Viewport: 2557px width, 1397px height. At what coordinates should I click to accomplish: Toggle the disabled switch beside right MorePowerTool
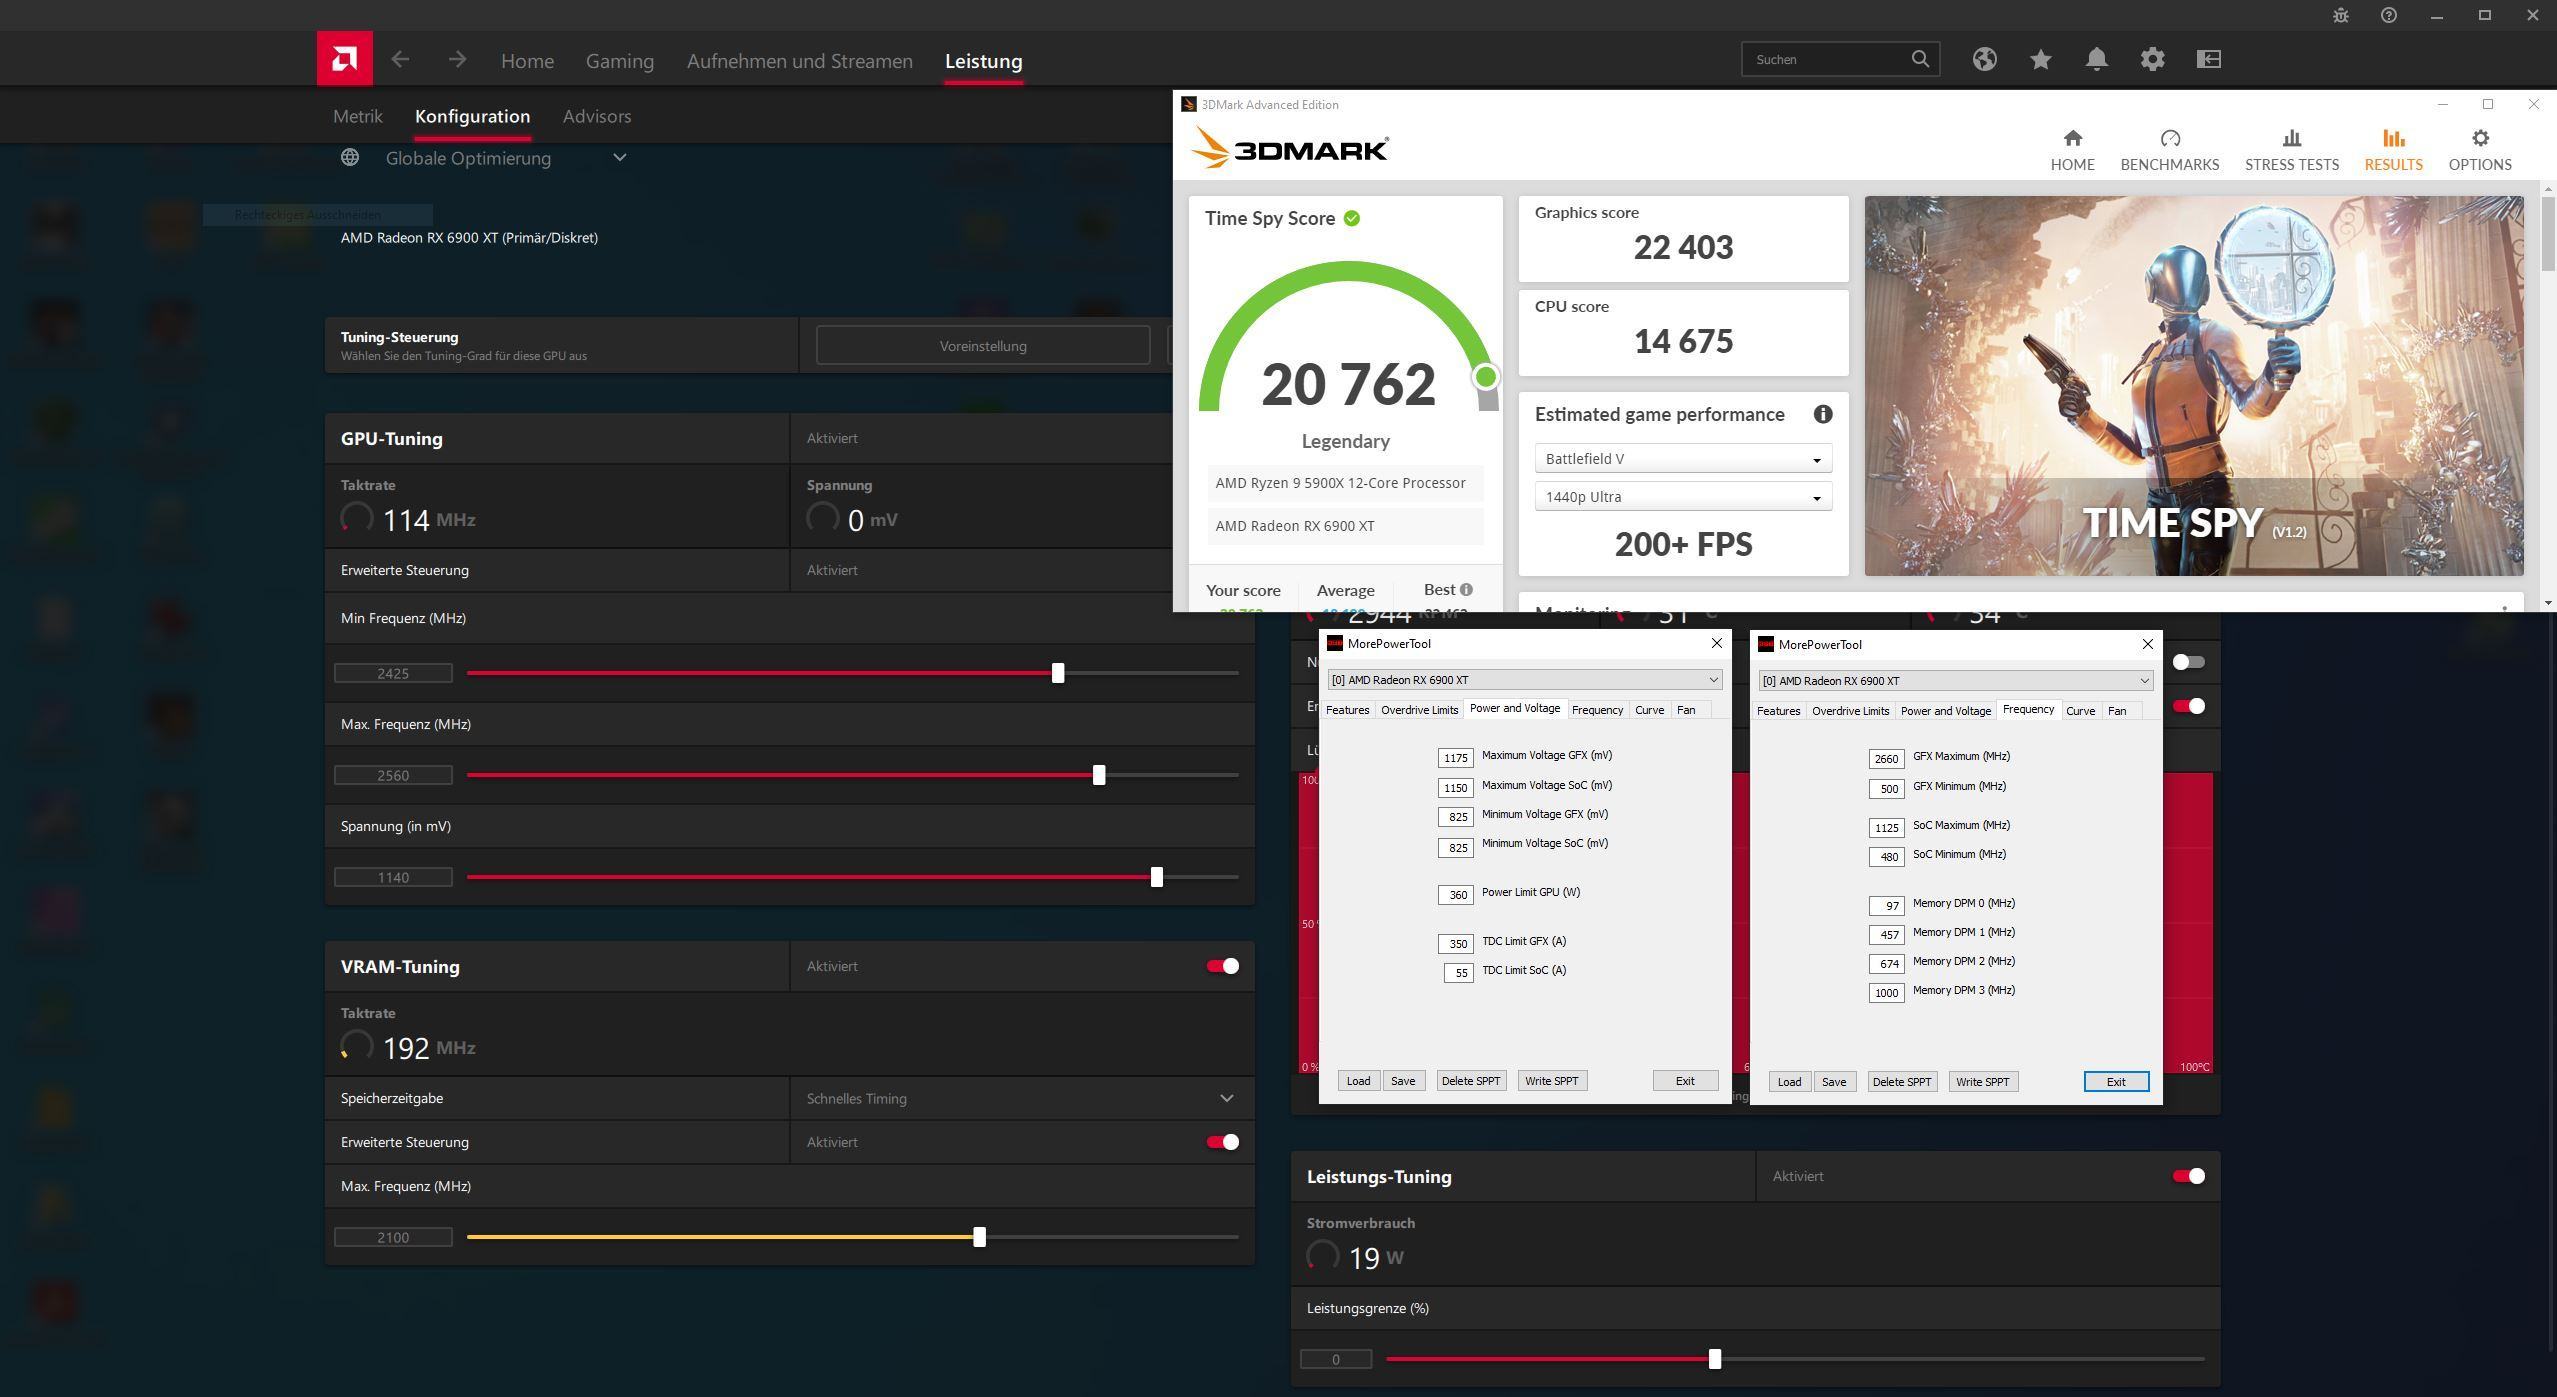(2188, 662)
